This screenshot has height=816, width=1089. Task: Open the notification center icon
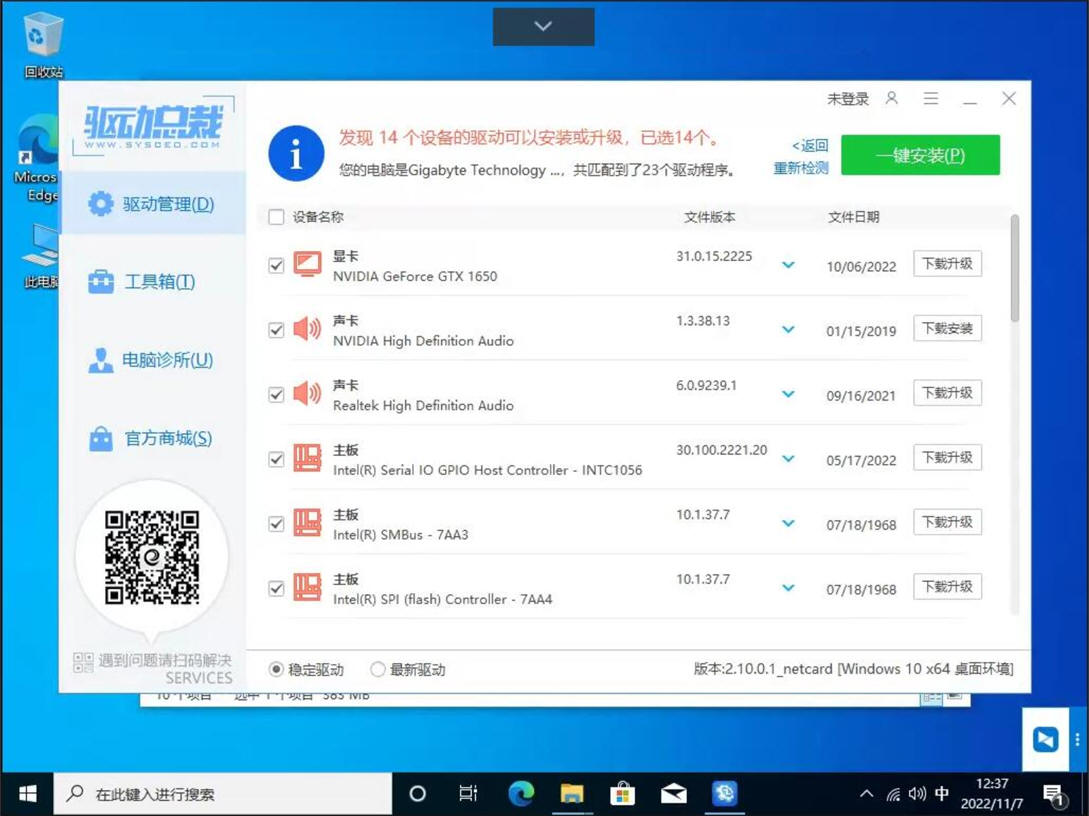pyautogui.click(x=1054, y=794)
